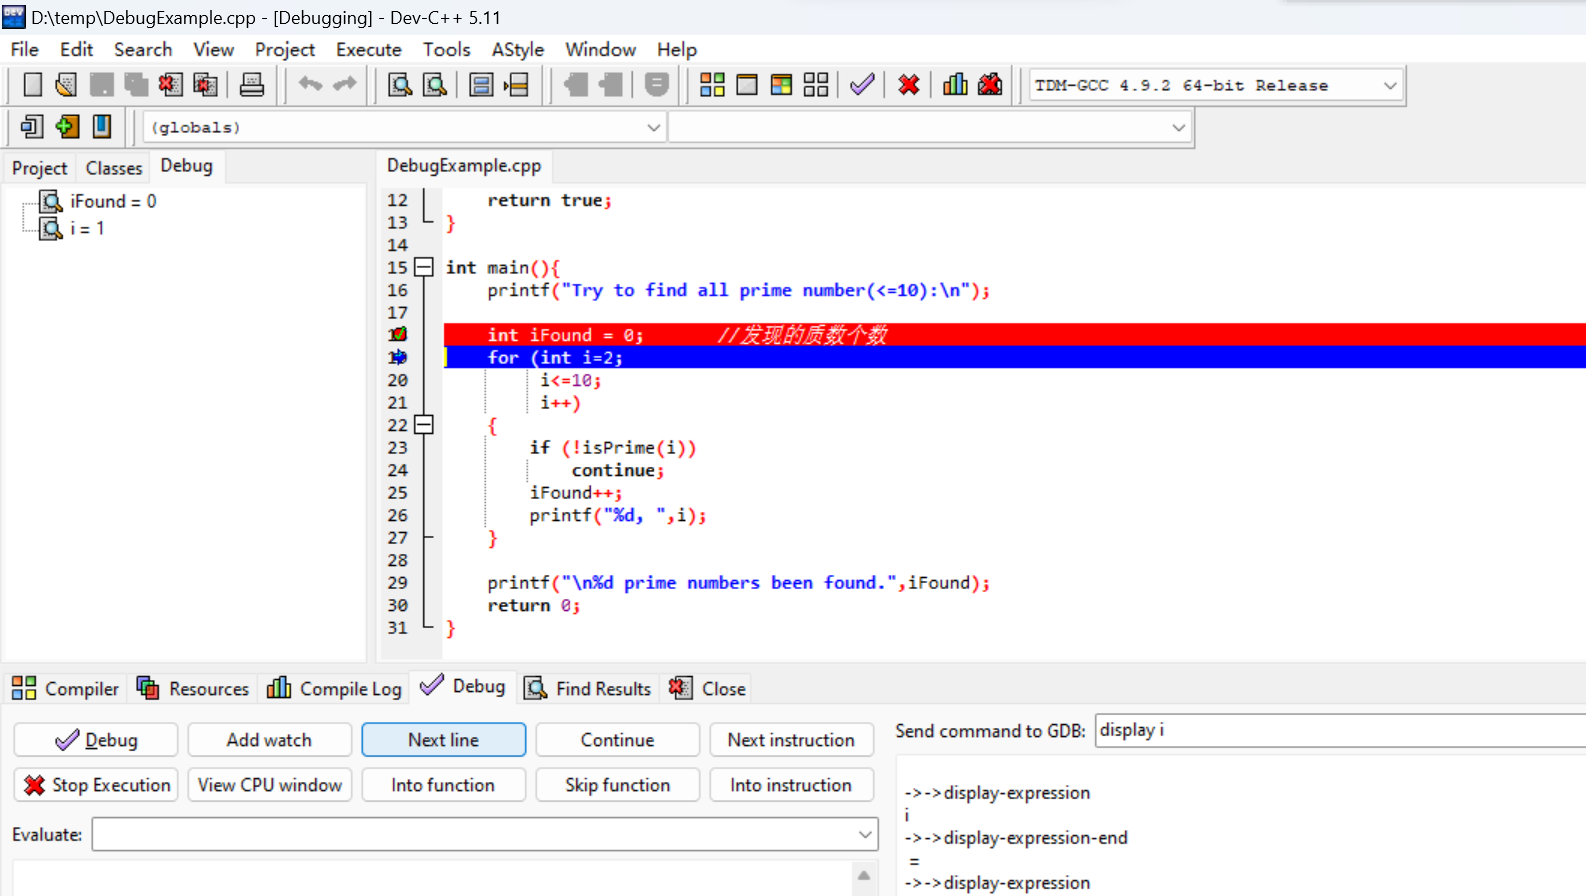Click the Stop Execution button

[96, 785]
